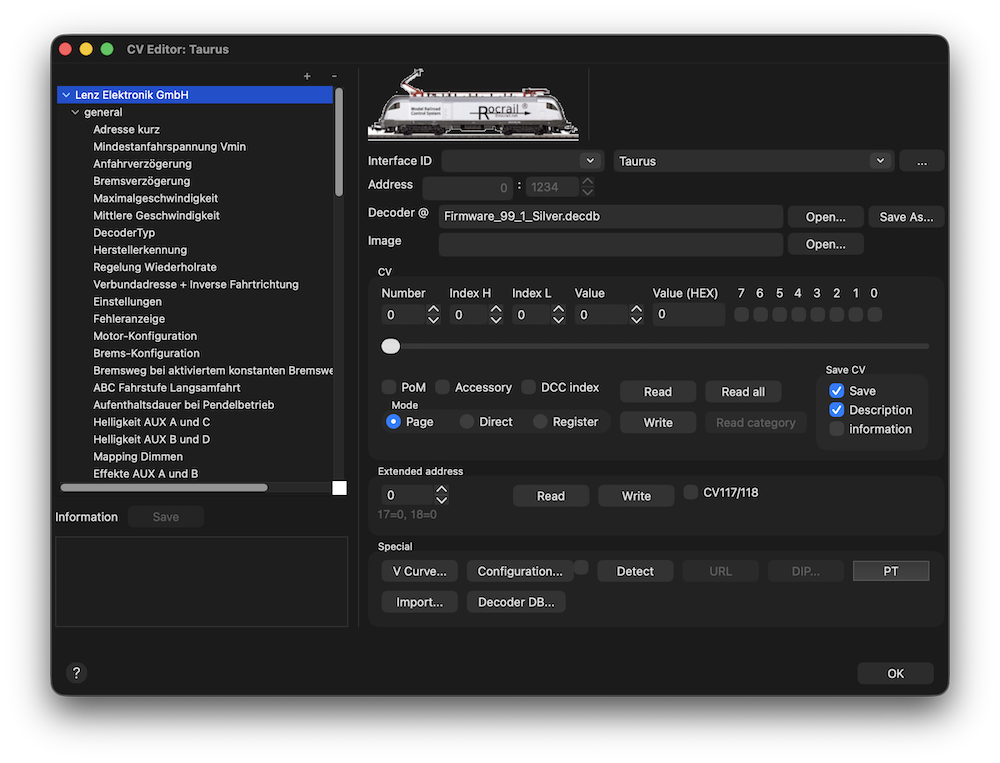Image resolution: width=1000 pixels, height=763 pixels.
Task: Toggle bit 0 checkbox of CV value
Action: 875,315
